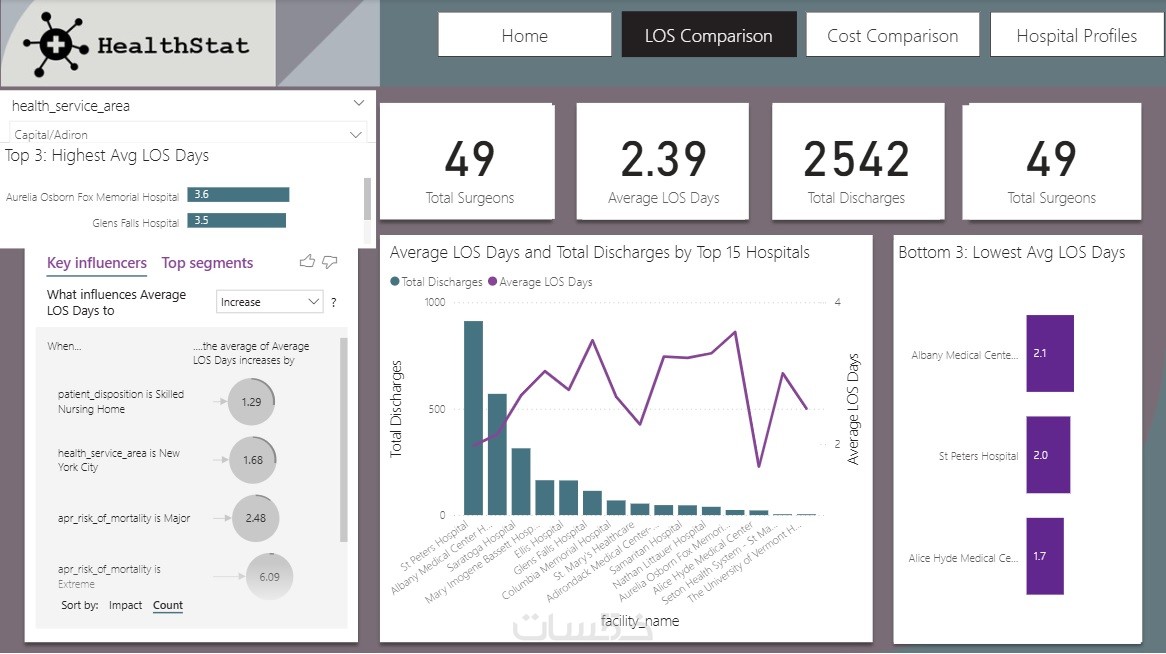The height and width of the screenshot is (654, 1166).
Task: Open the Increase direction dropdown
Action: pyautogui.click(x=269, y=302)
